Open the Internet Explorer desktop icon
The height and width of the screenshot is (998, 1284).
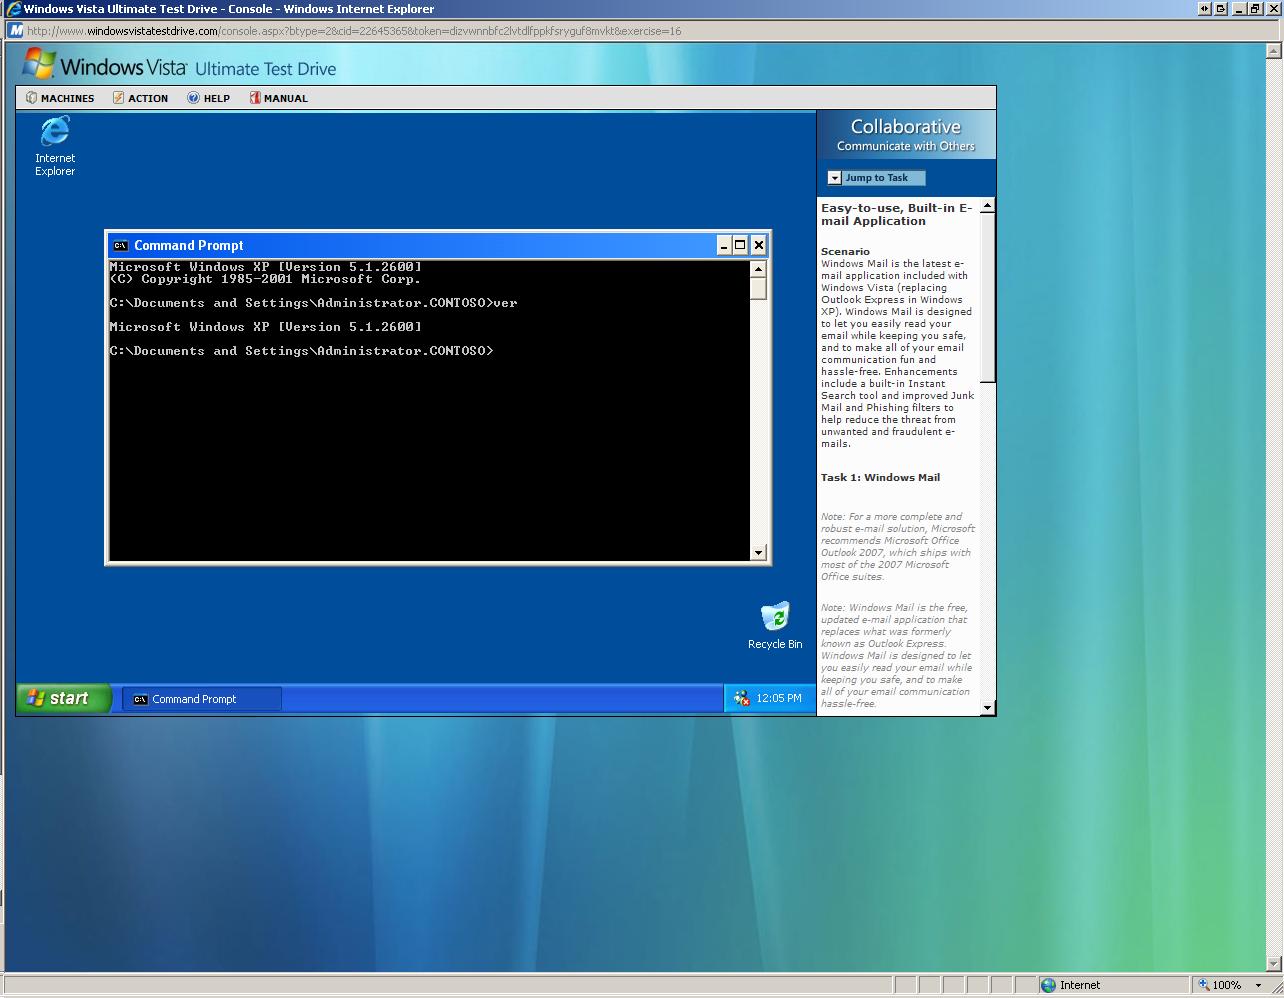click(x=55, y=145)
